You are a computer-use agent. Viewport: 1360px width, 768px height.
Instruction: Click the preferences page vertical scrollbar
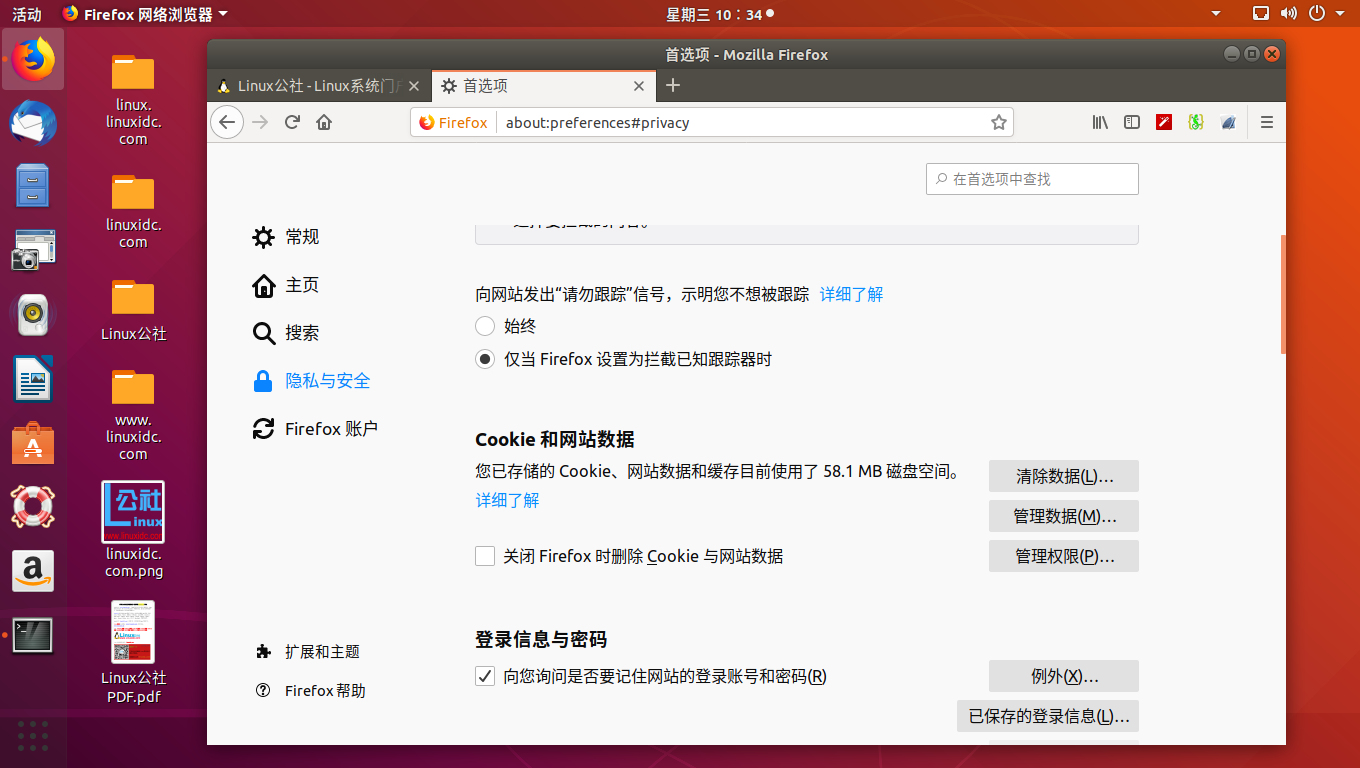coord(1283,294)
